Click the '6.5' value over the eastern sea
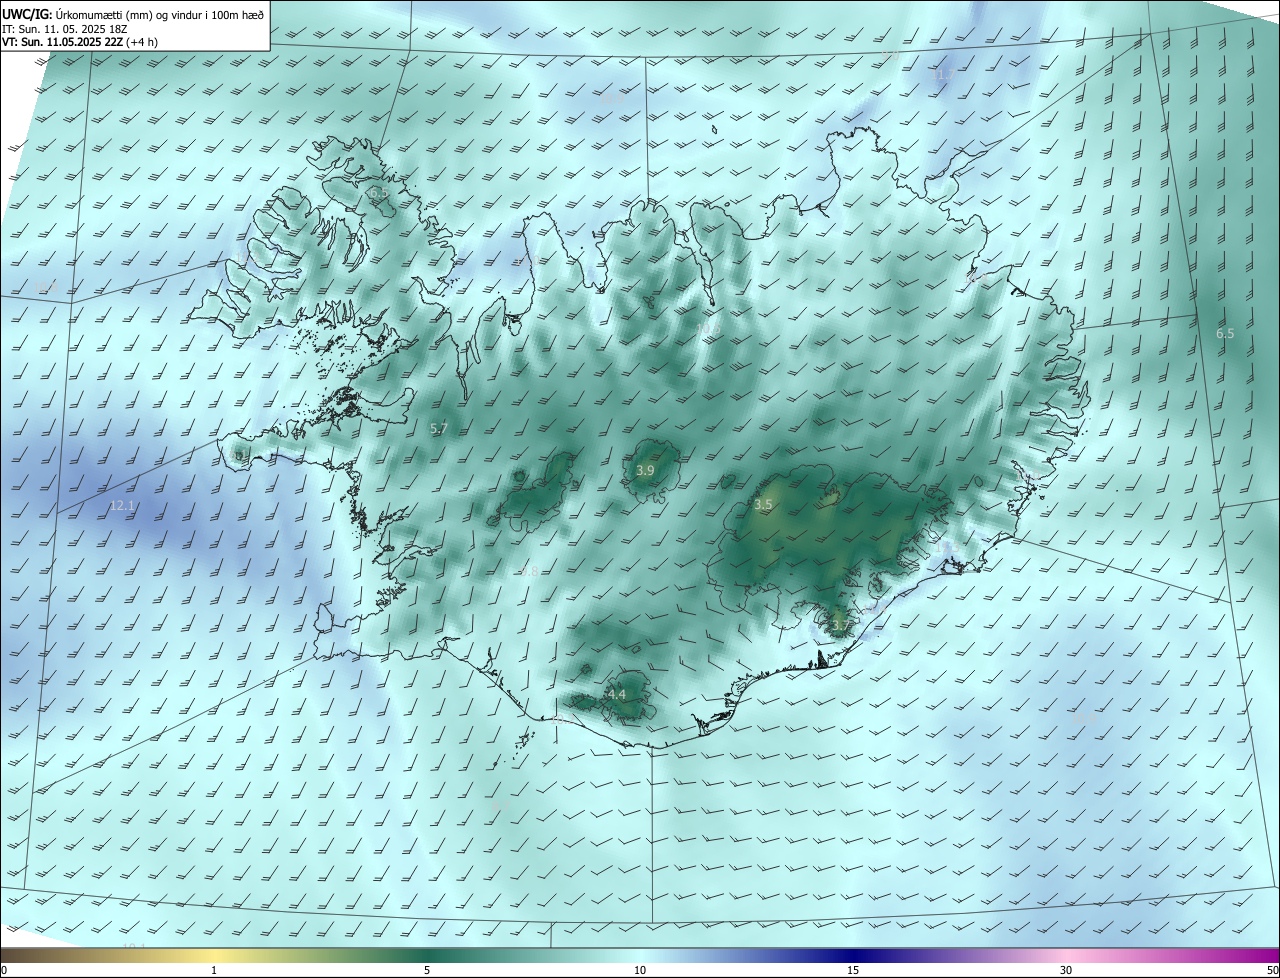This screenshot has height=978, width=1280. (x=1225, y=333)
